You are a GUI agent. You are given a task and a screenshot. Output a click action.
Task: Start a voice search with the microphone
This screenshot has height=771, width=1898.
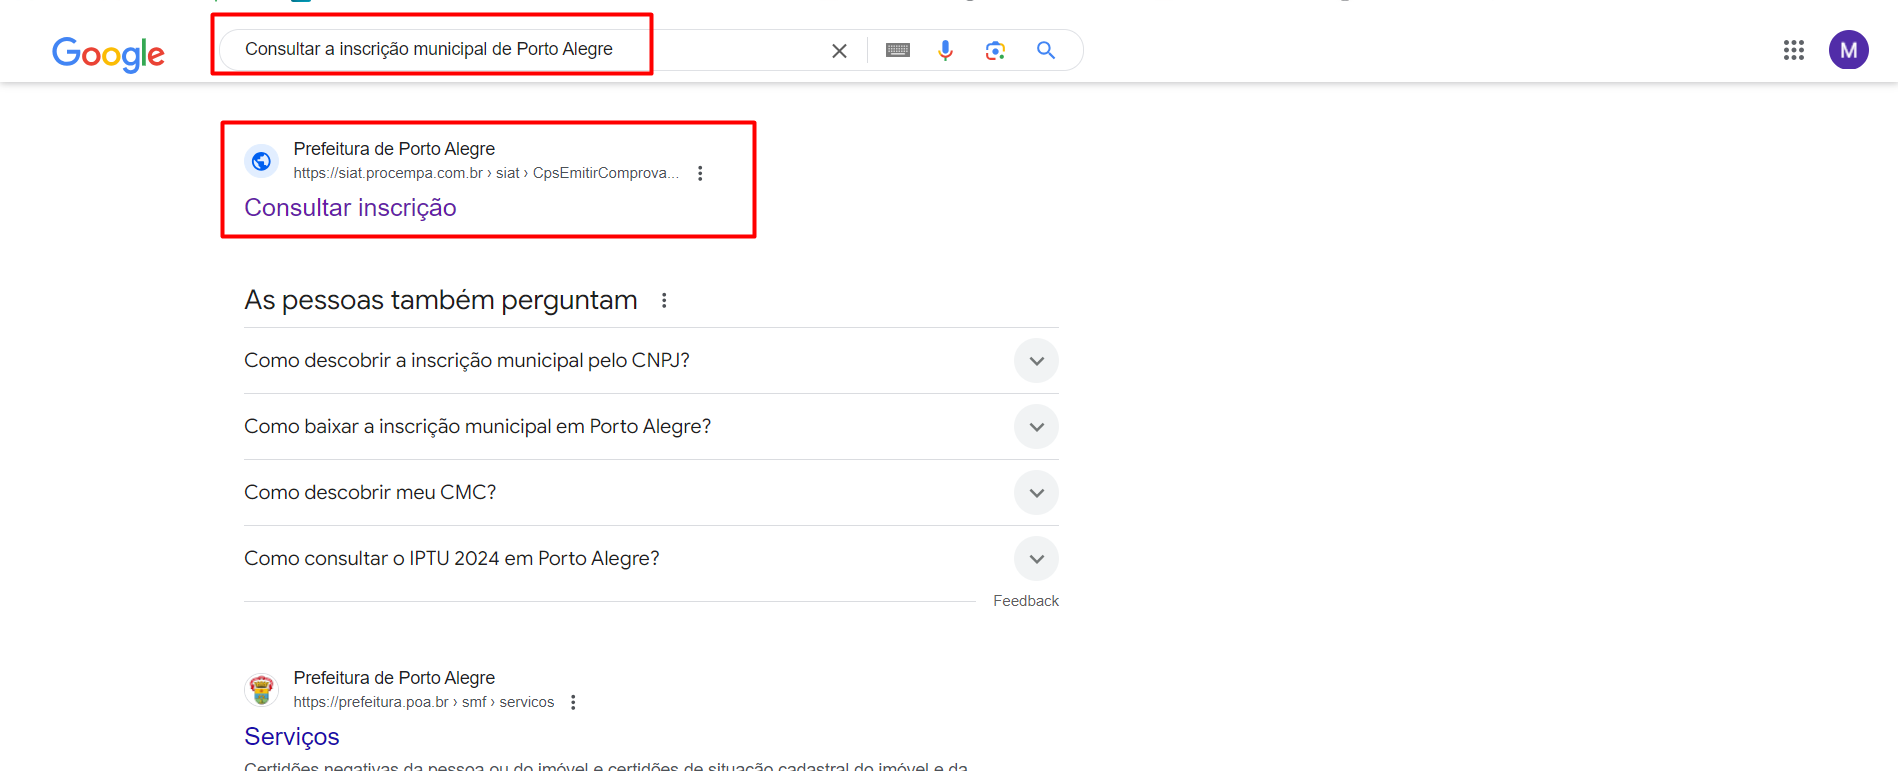point(945,50)
